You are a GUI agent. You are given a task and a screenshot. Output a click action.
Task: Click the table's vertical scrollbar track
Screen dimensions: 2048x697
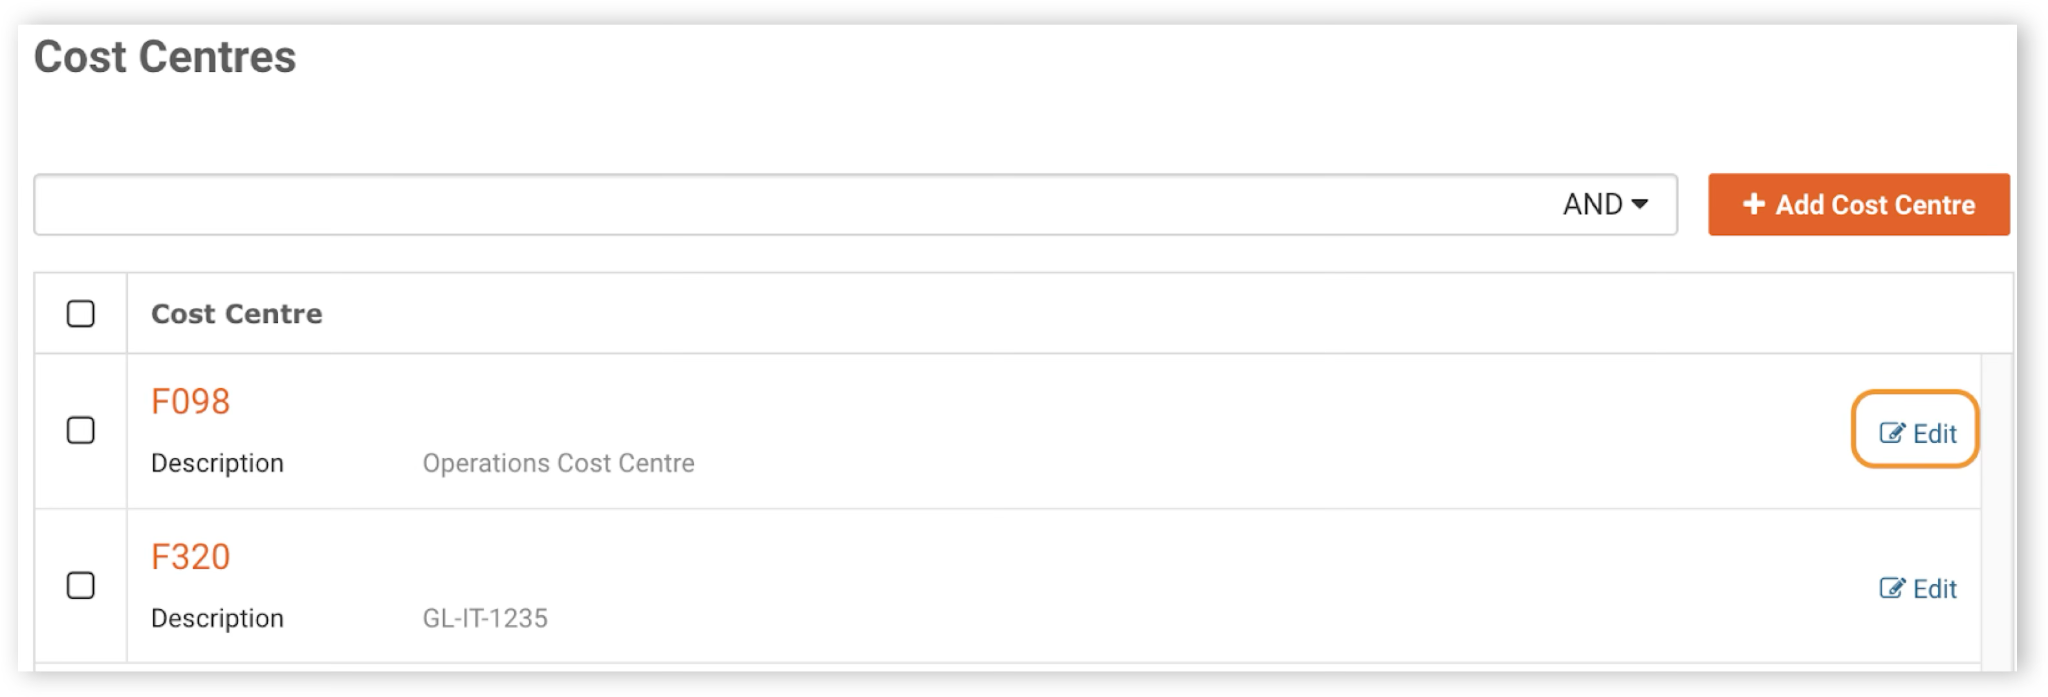[1997, 510]
